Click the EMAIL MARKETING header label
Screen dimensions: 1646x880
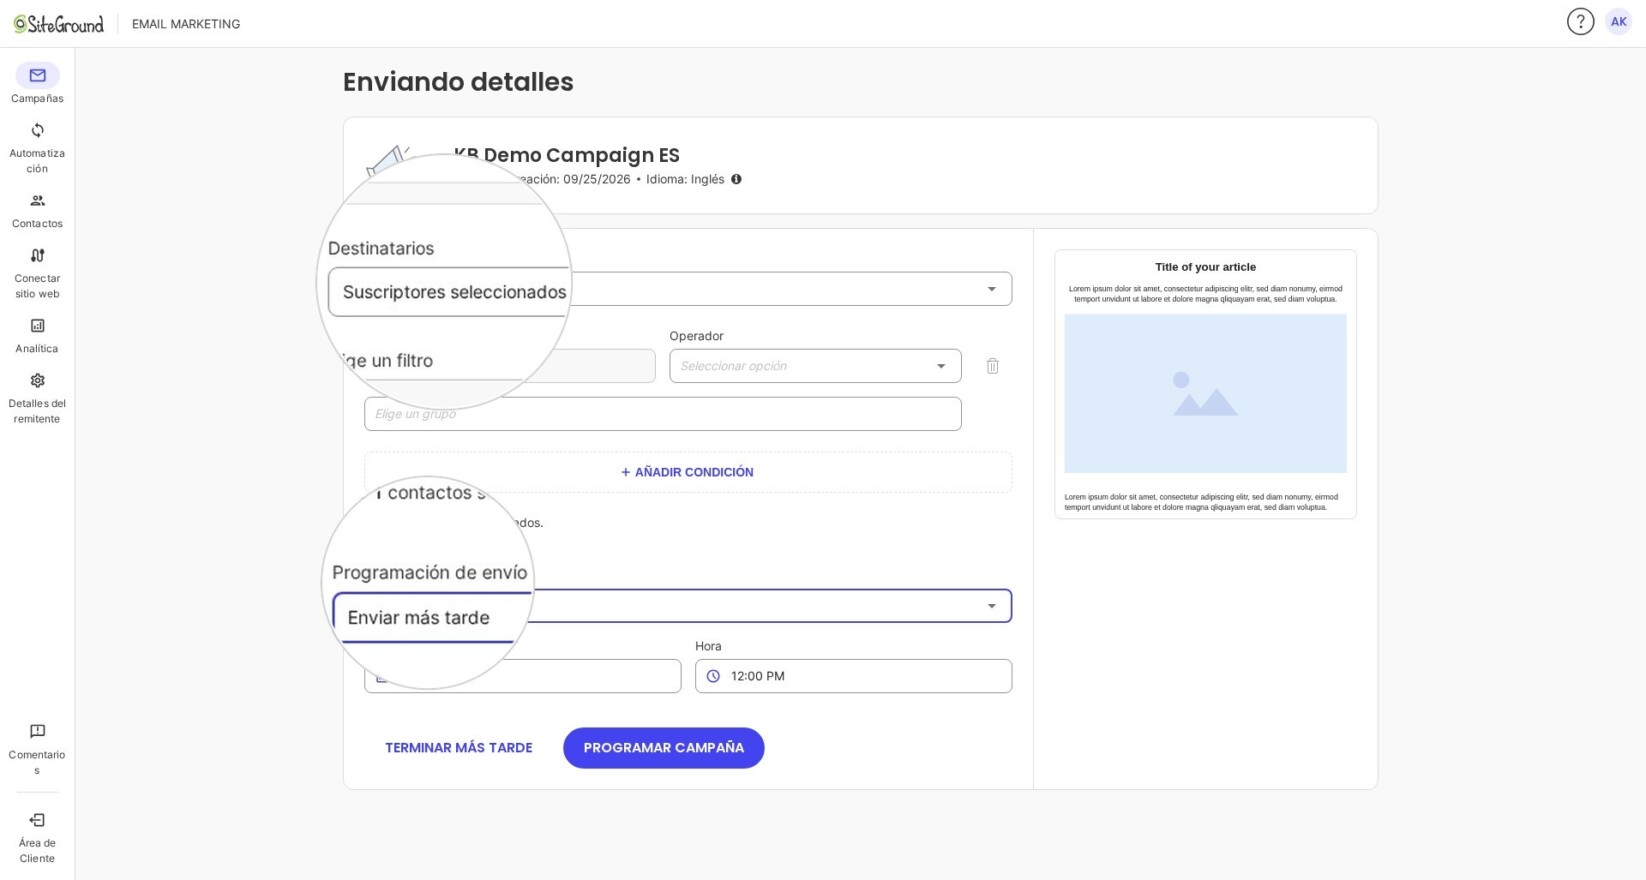pos(186,24)
